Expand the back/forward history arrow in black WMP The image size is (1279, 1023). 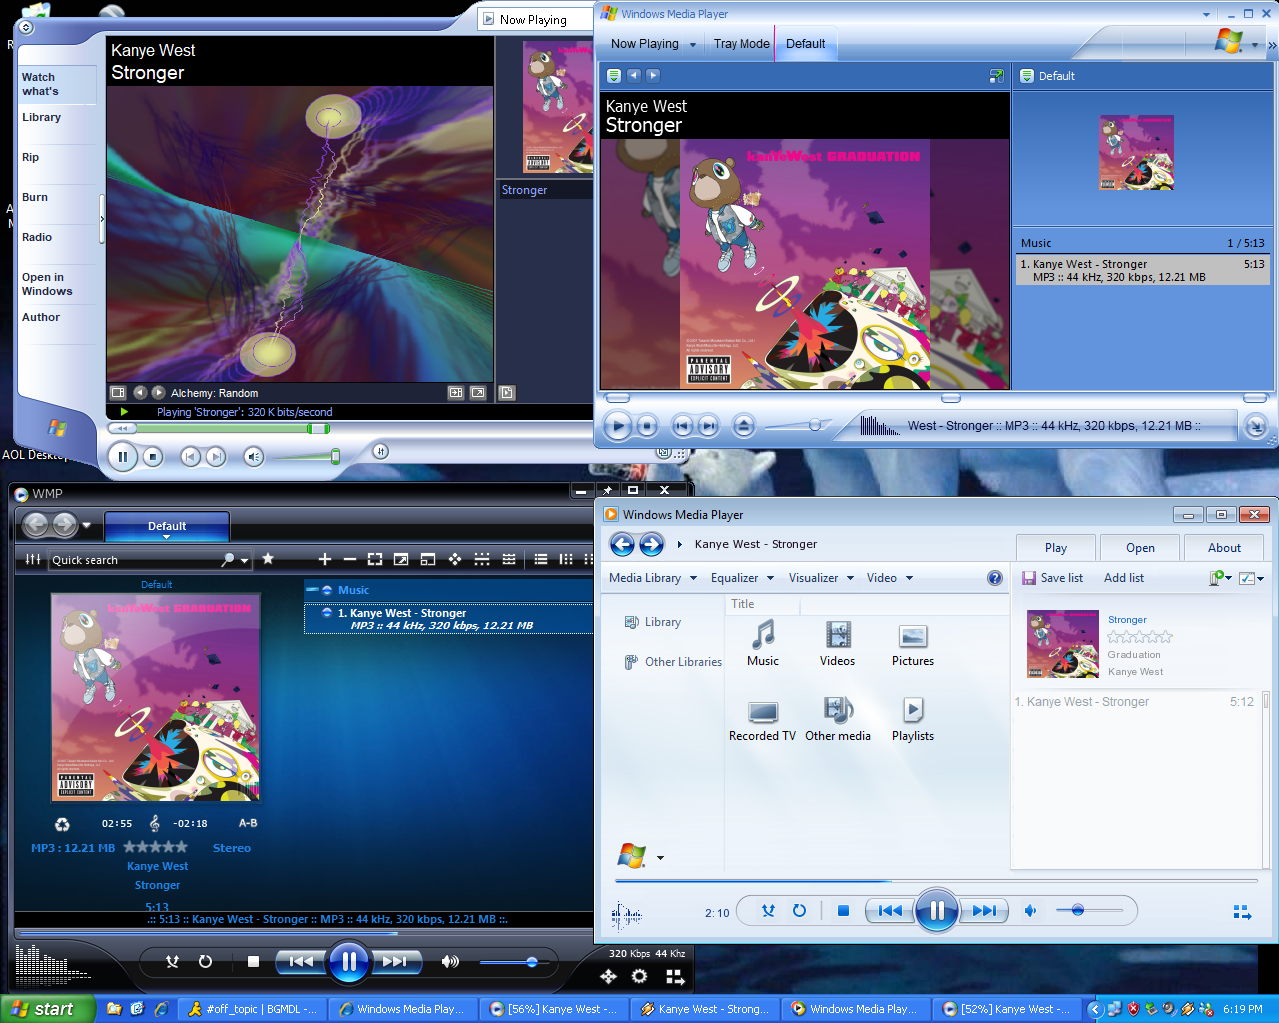(87, 525)
